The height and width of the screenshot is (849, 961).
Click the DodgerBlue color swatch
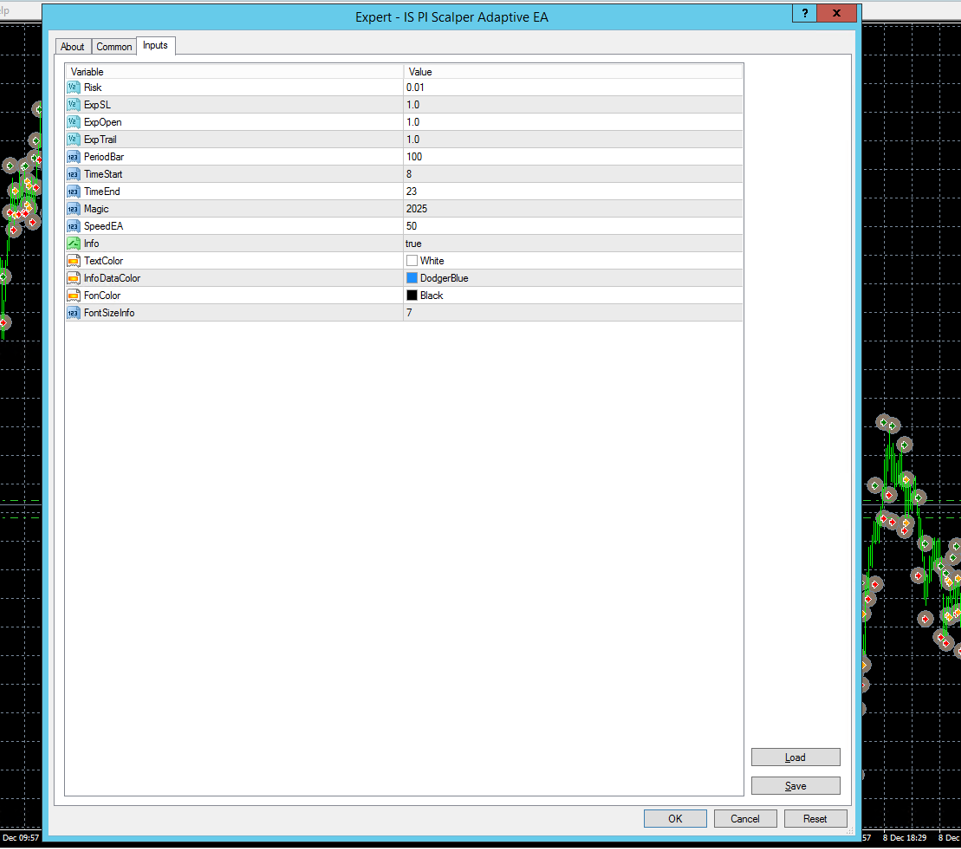412,278
